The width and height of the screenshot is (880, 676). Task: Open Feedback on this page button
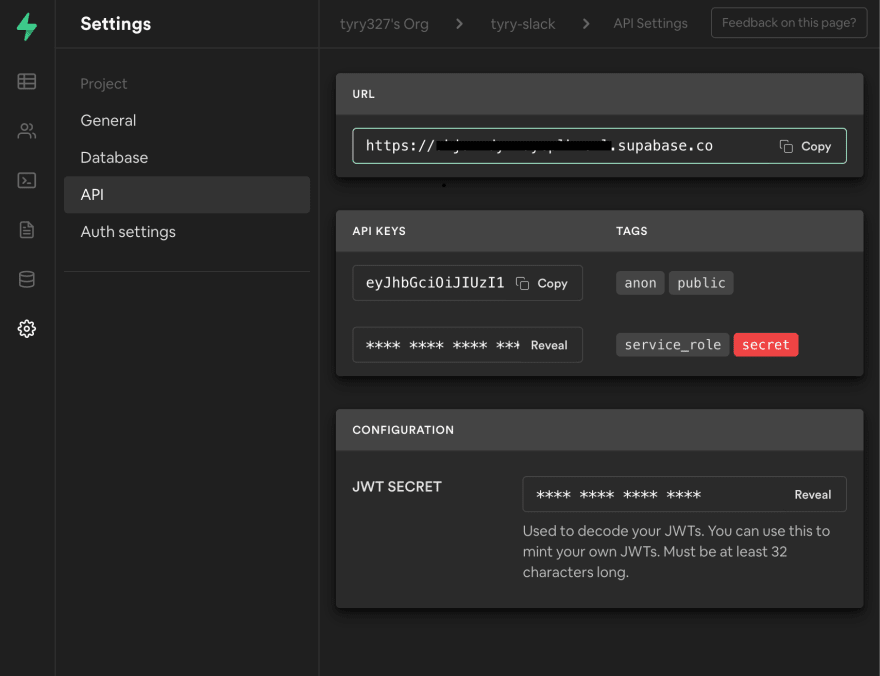tap(789, 23)
